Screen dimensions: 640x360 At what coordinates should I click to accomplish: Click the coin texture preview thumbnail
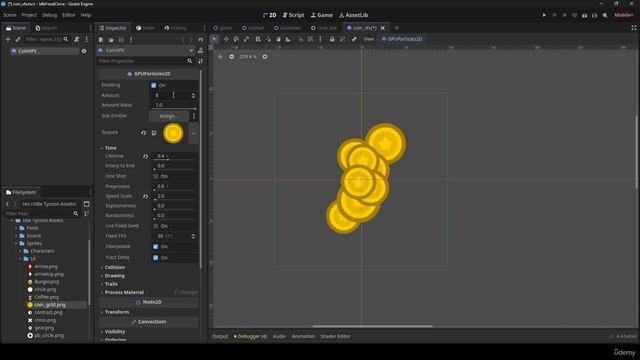click(173, 133)
